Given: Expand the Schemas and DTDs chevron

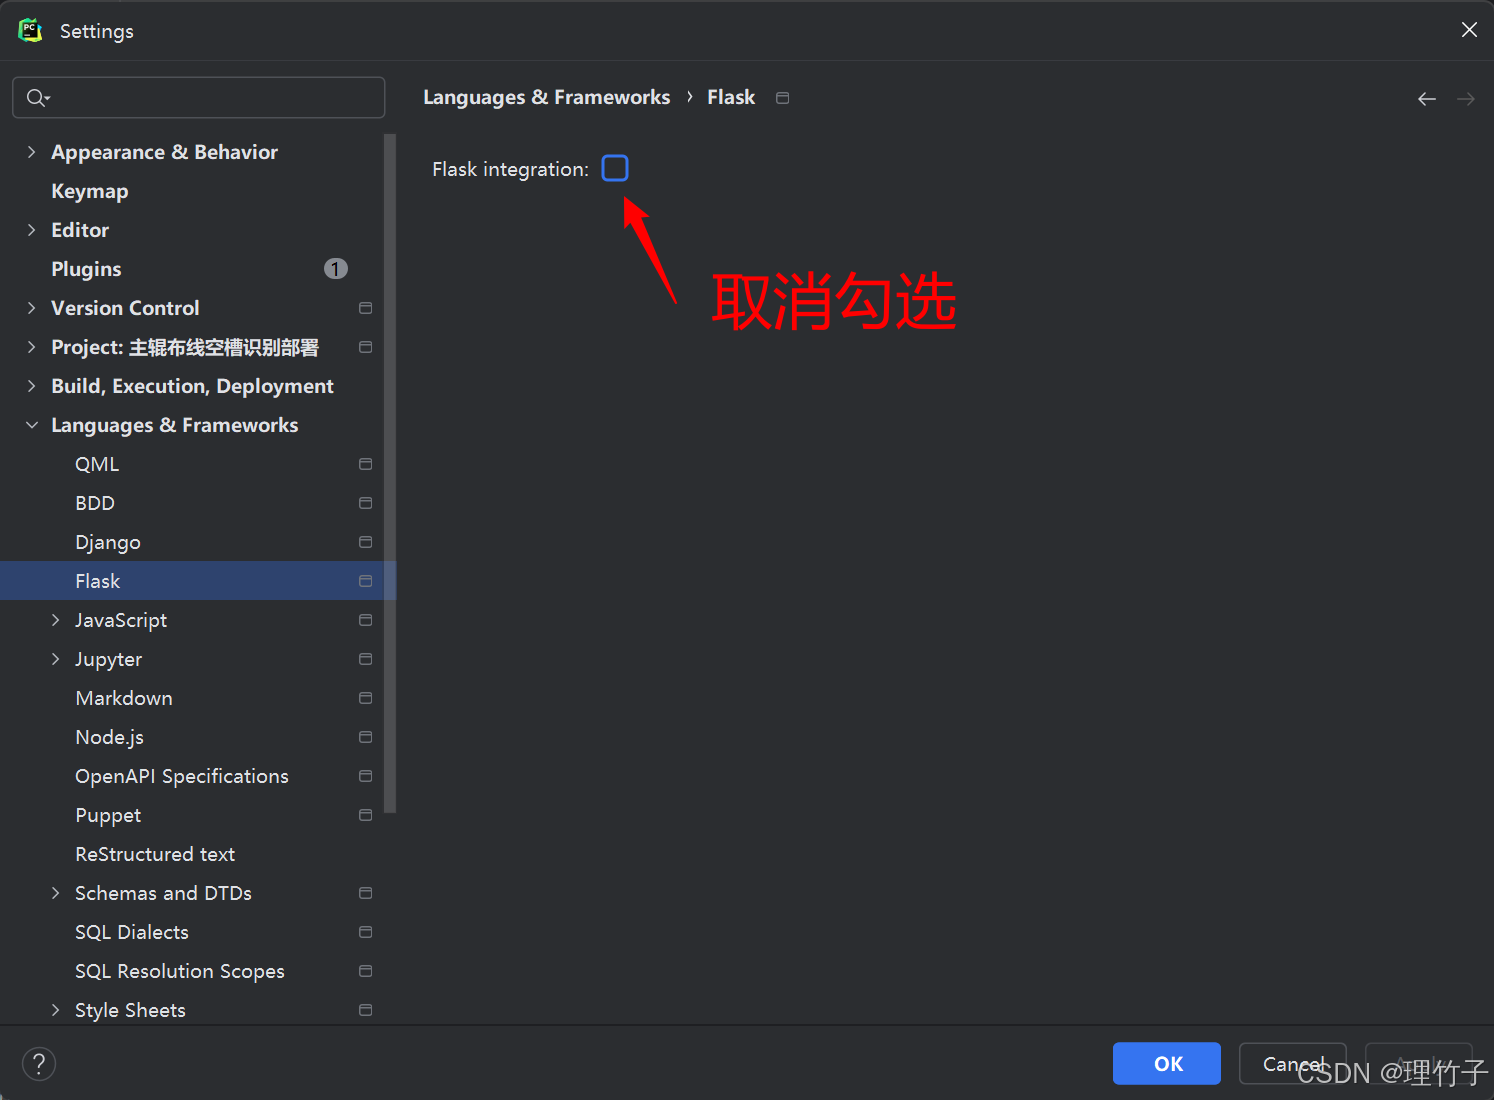Looking at the screenshot, I should pos(55,893).
